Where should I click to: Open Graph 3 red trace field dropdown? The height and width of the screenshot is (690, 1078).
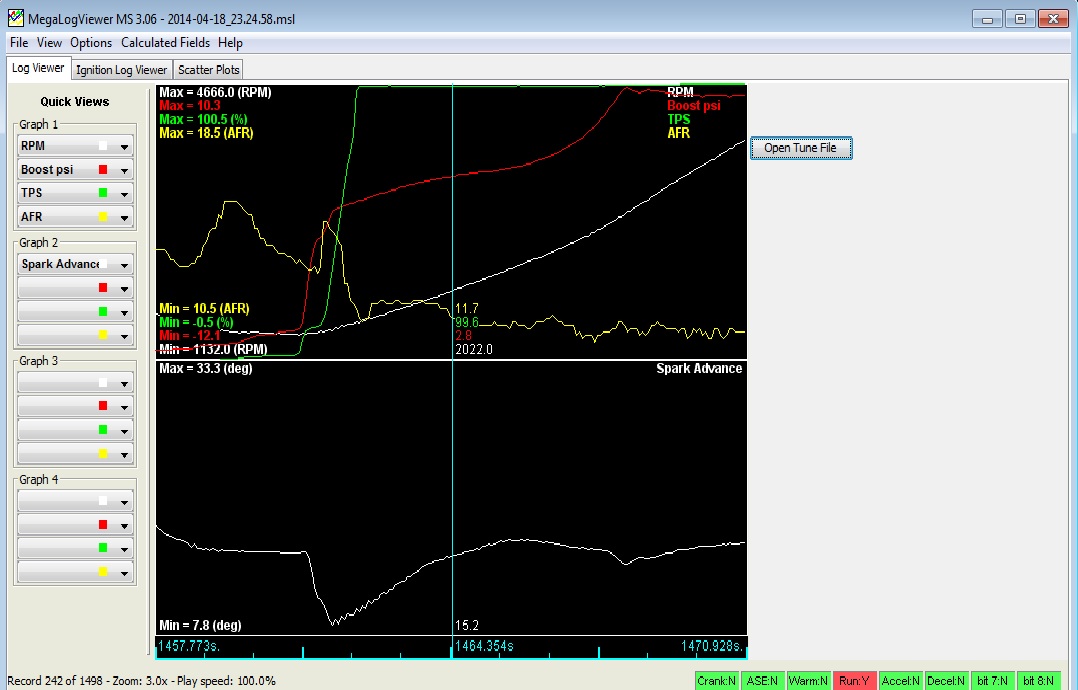pyautogui.click(x=75, y=406)
